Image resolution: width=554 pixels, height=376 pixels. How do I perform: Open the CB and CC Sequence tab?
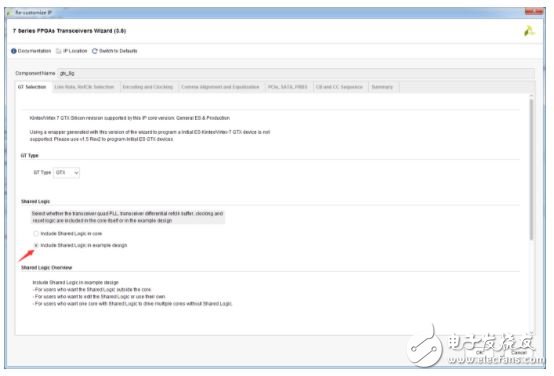click(339, 87)
